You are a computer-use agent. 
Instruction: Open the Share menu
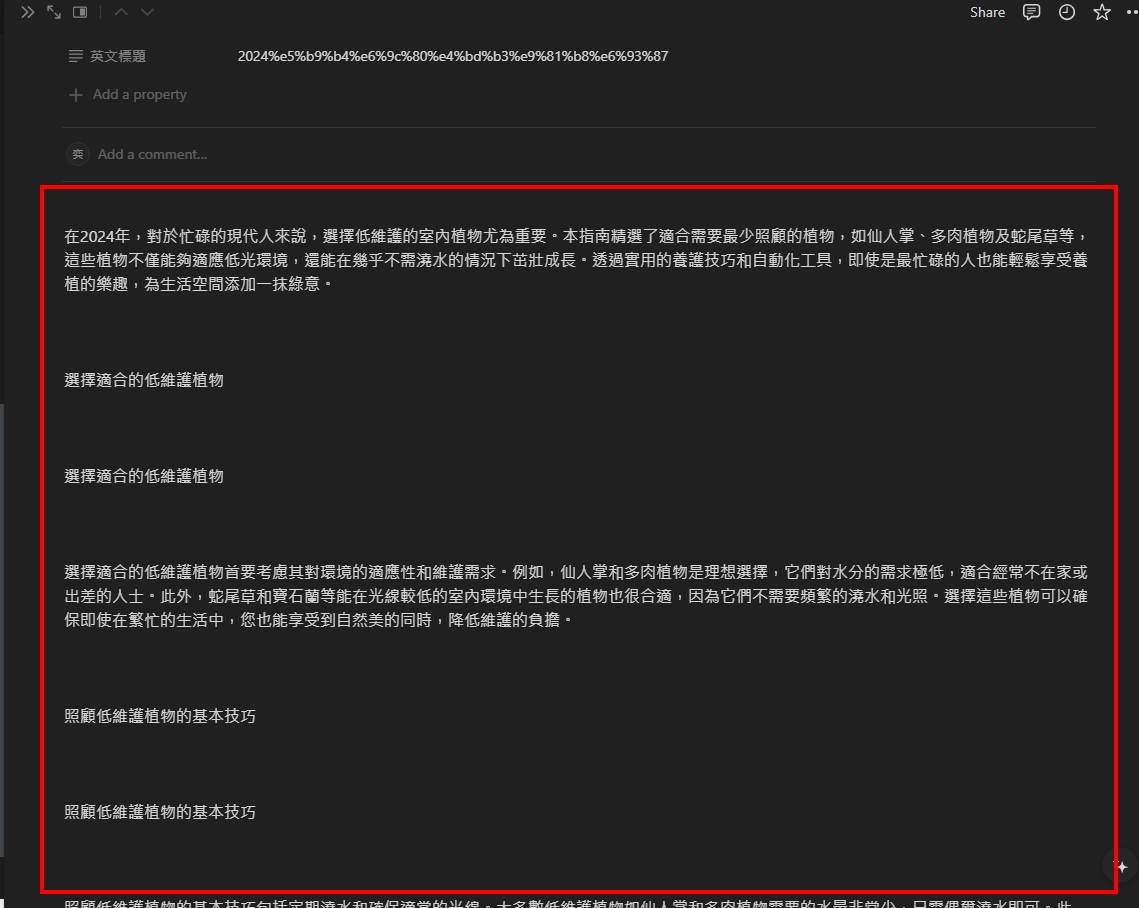[987, 12]
